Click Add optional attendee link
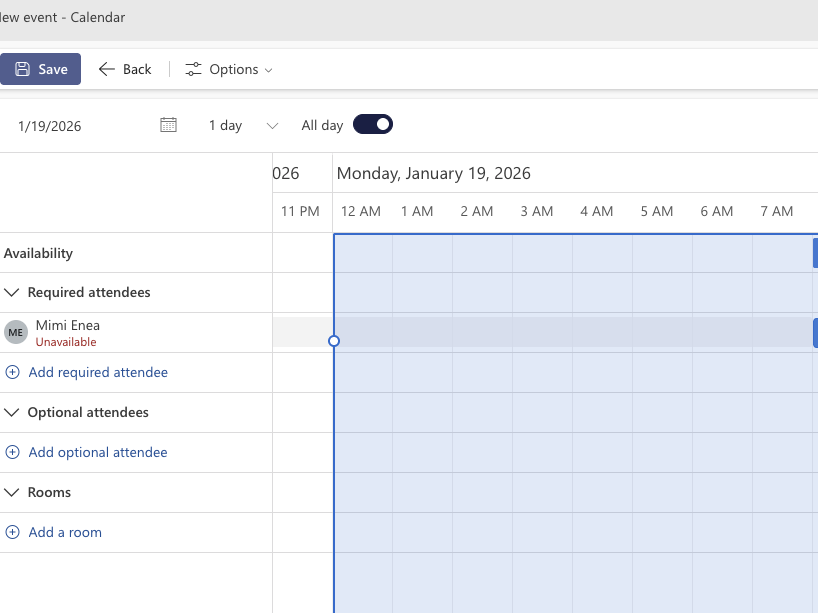Screen dimensions: 818x613 [x=98, y=452]
